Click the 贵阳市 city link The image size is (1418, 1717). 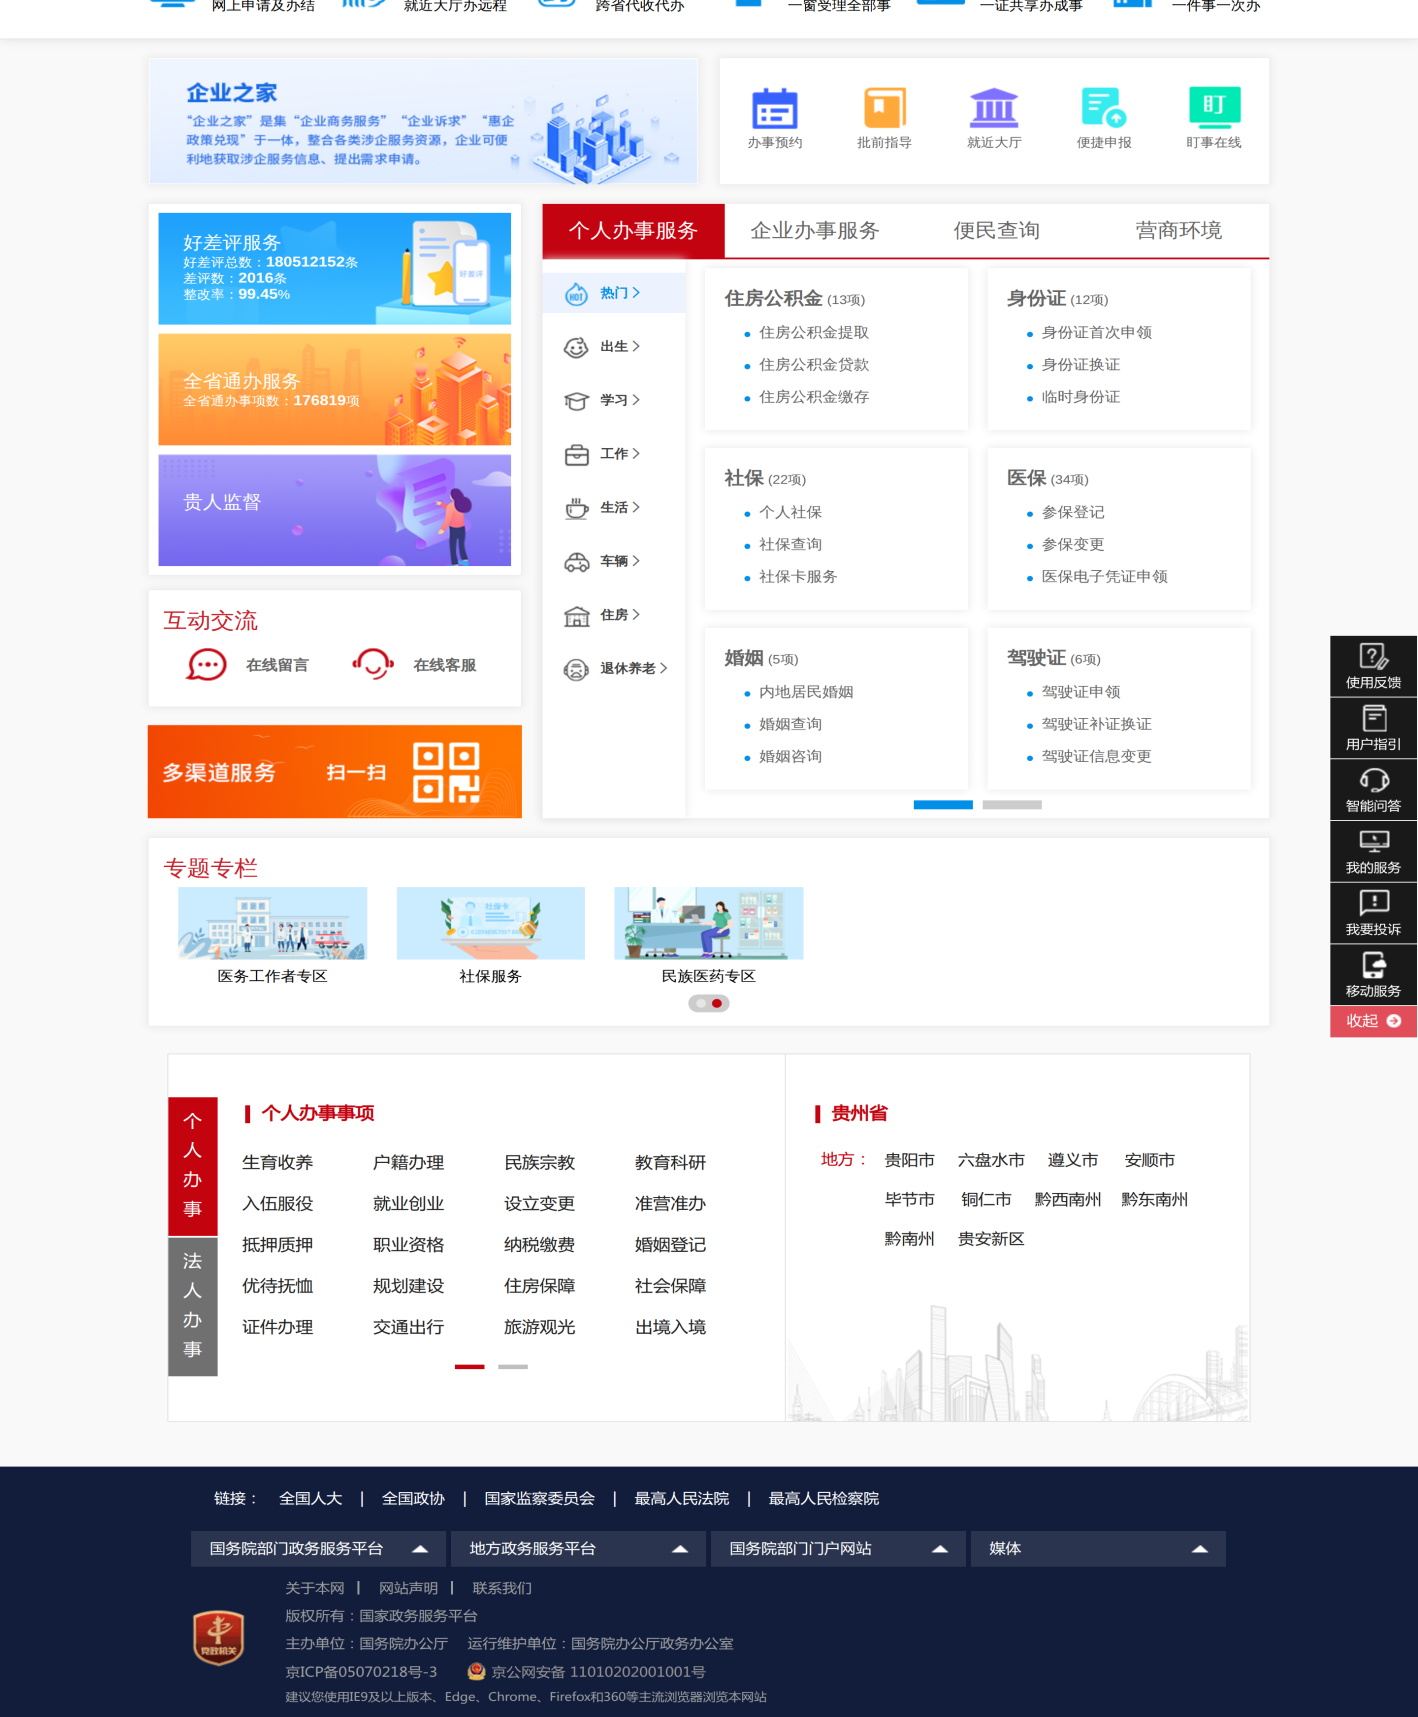pos(909,1160)
